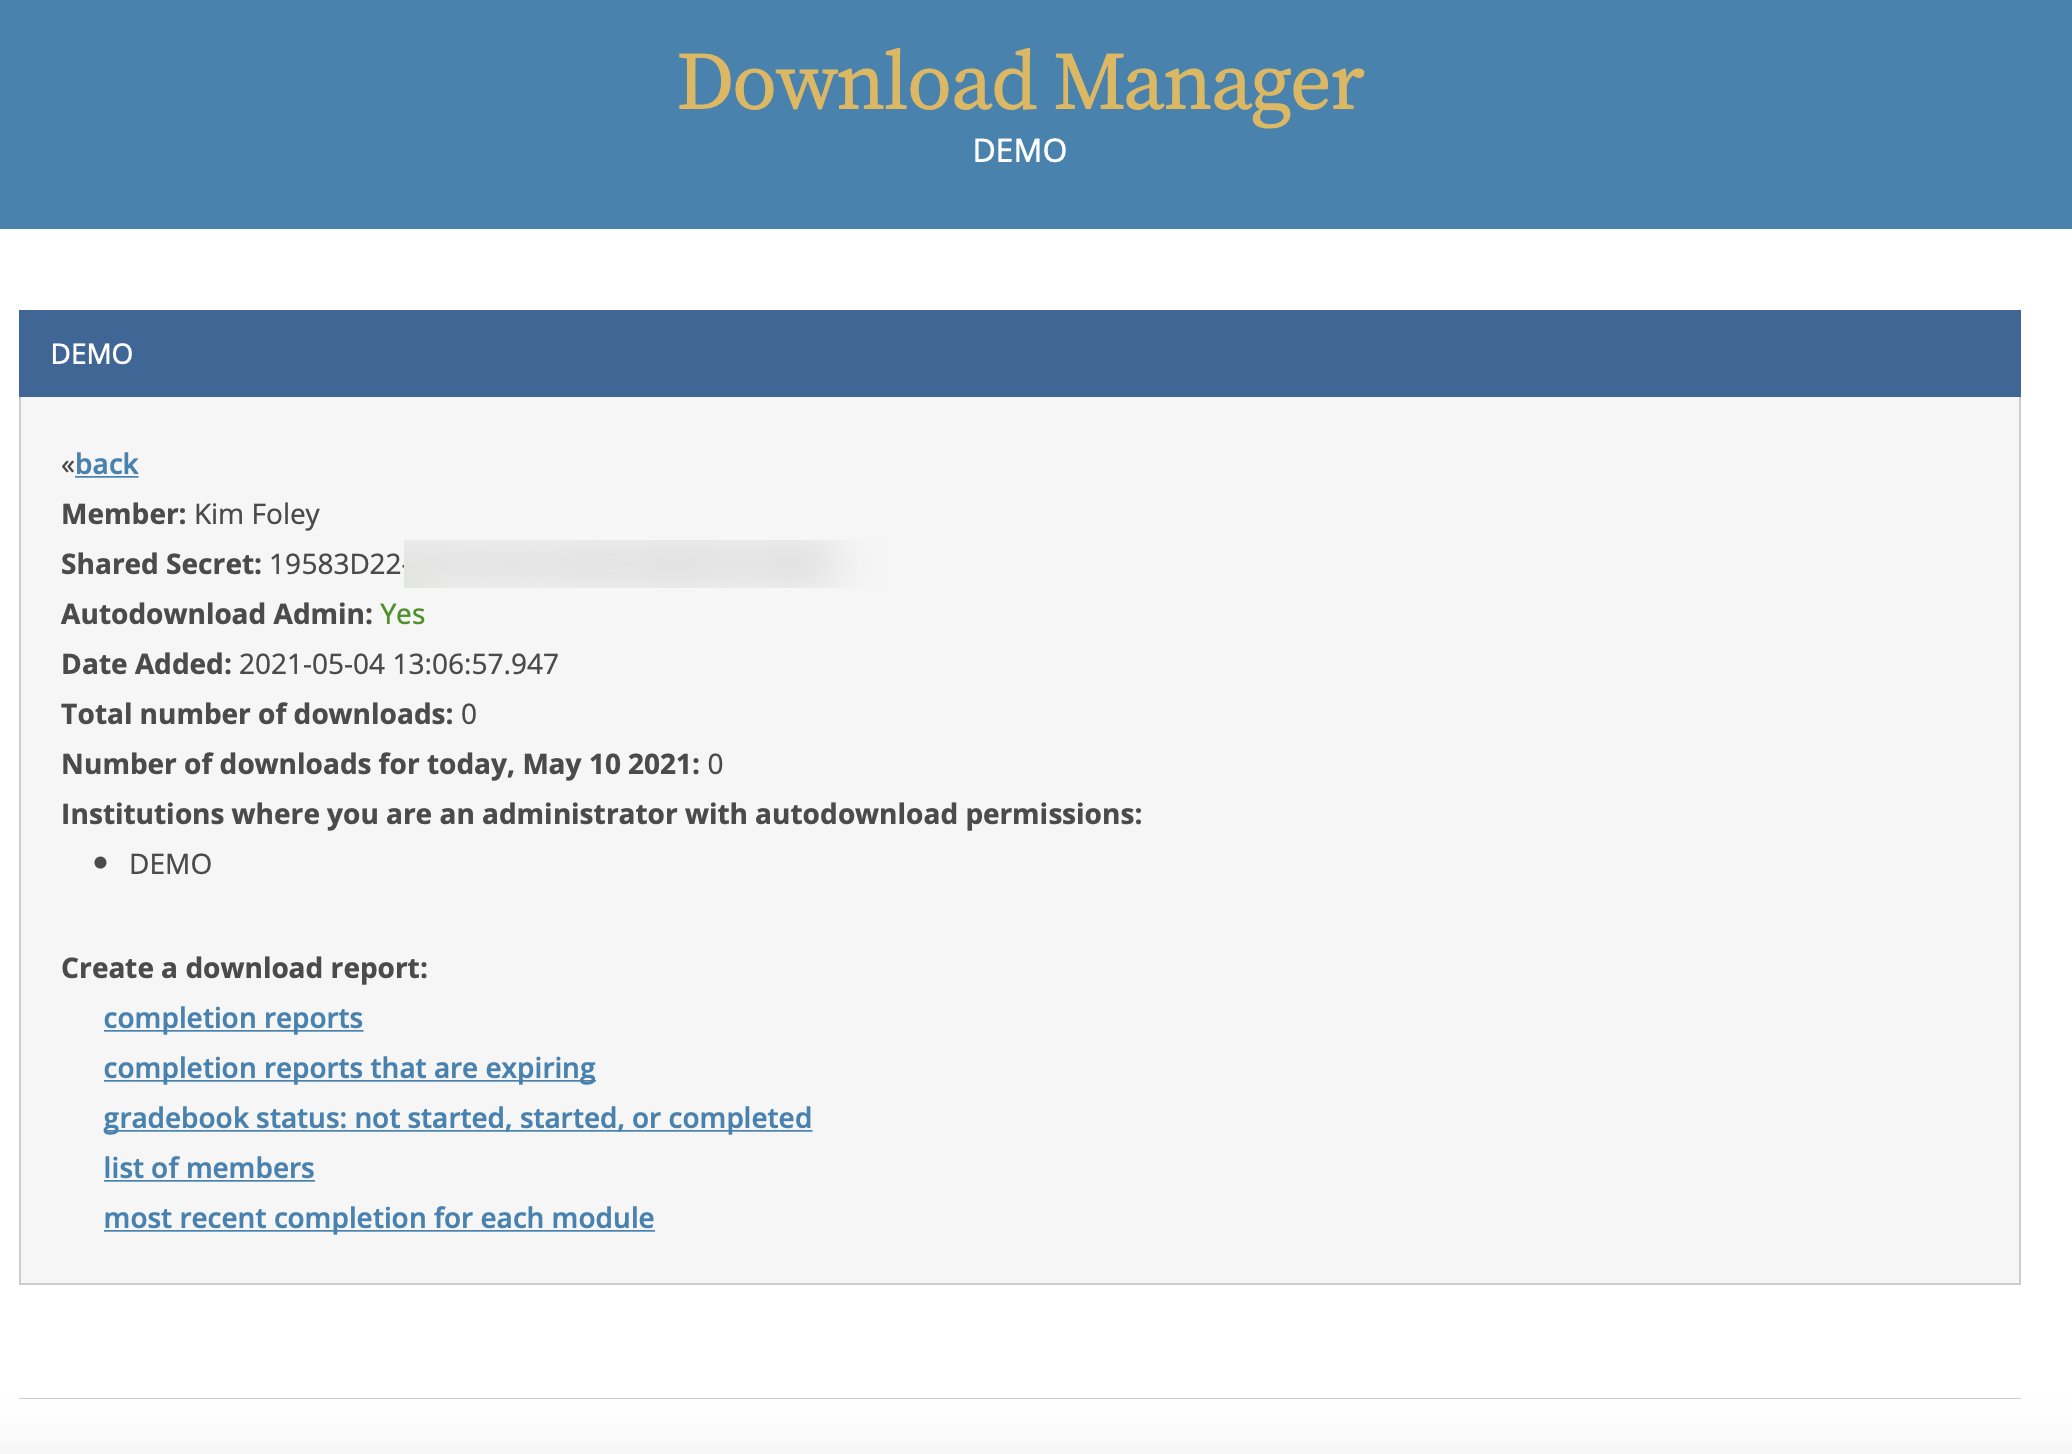Click the shared secret value 19583D22
This screenshot has width=2072, height=1454.
(x=336, y=564)
